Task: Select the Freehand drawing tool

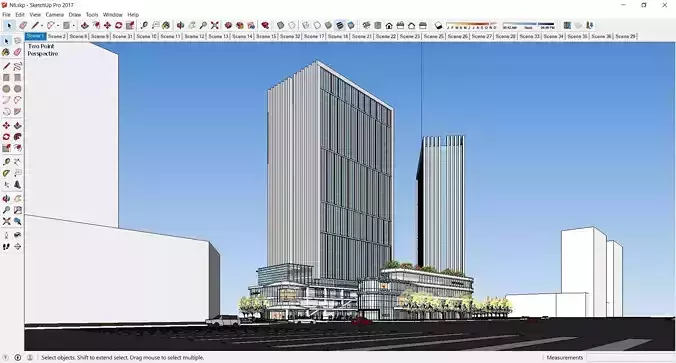Action: click(17, 66)
